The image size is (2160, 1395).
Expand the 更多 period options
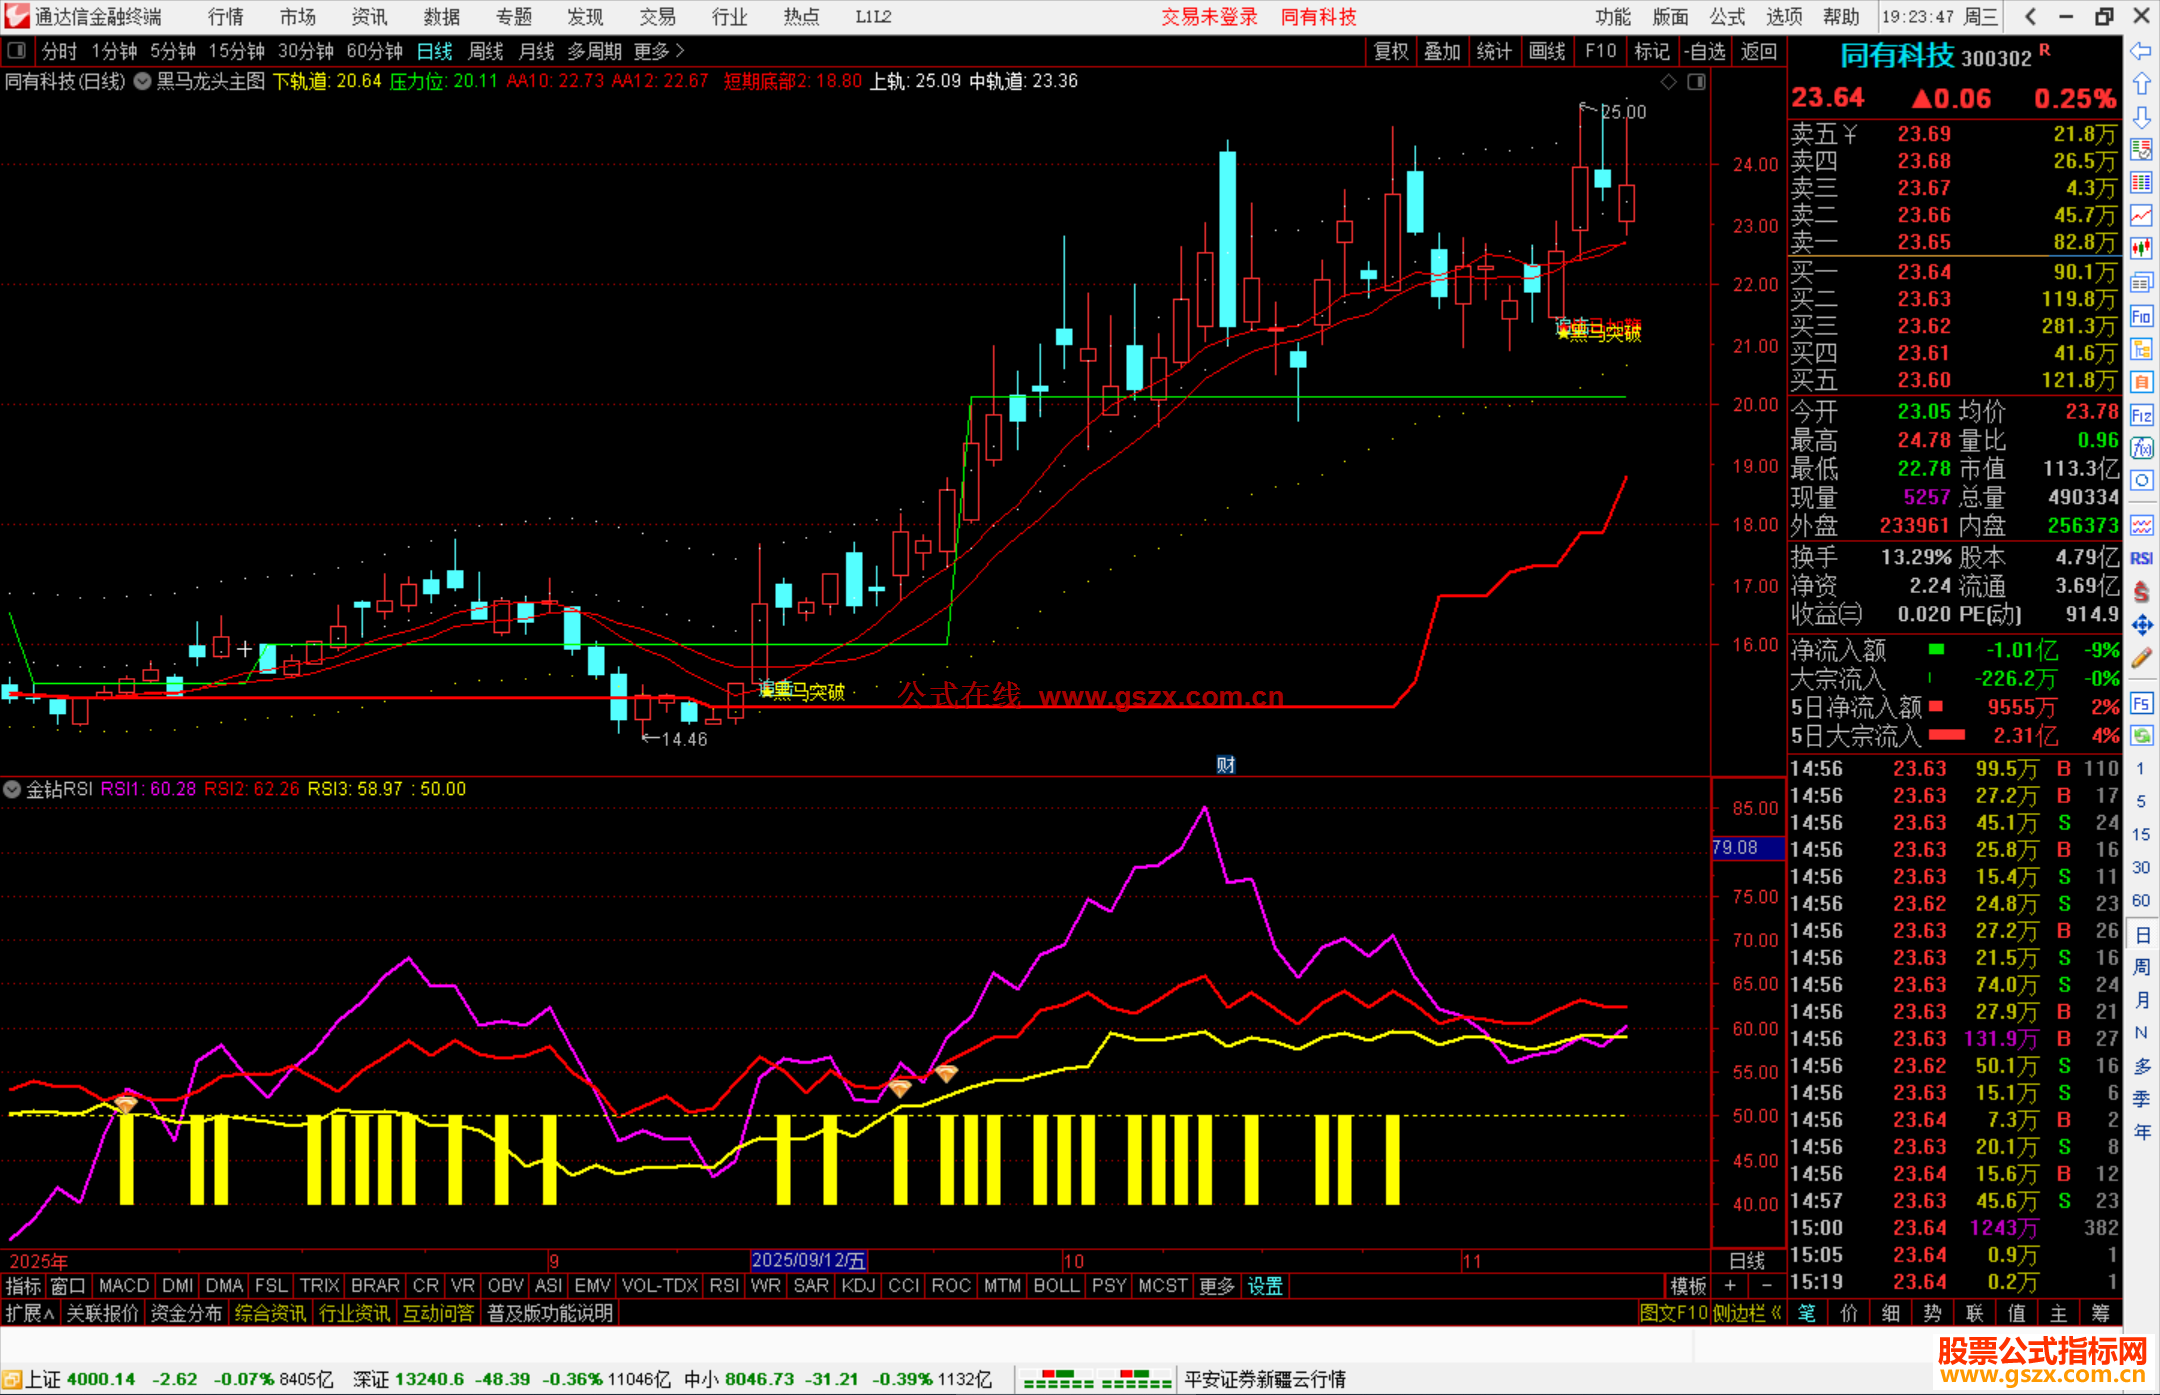click(659, 50)
